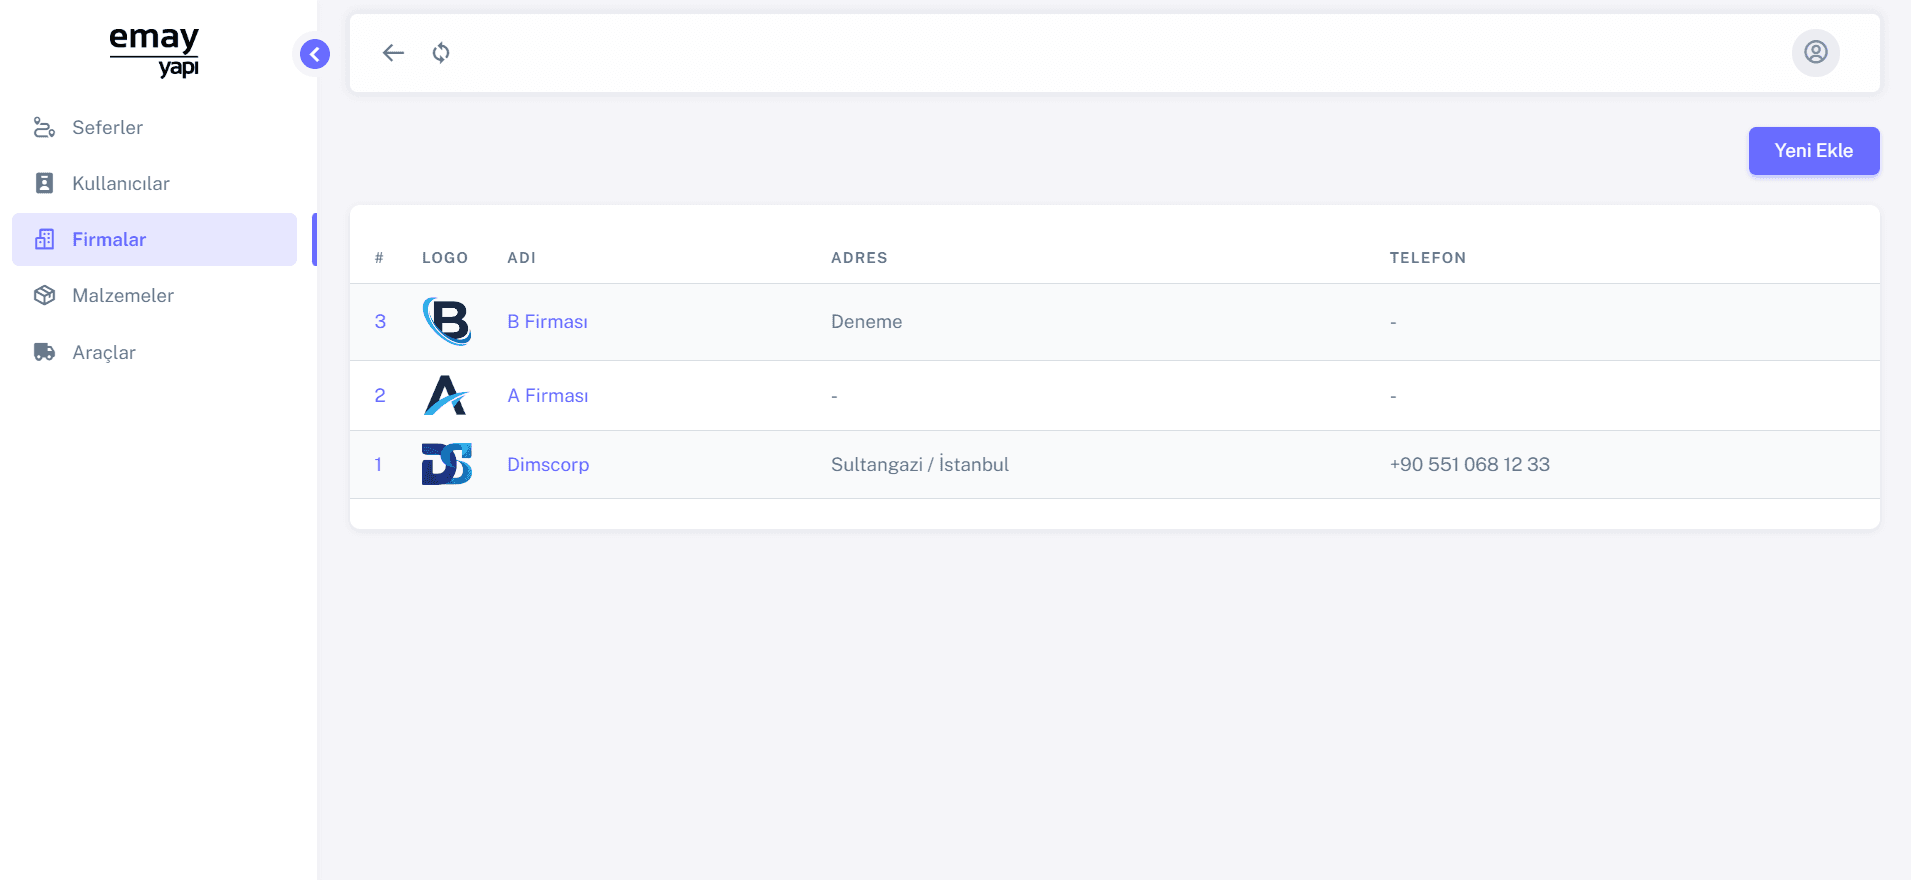Click the Firmalar building icon
Screen dimensions: 1911x880
pyautogui.click(x=44, y=239)
